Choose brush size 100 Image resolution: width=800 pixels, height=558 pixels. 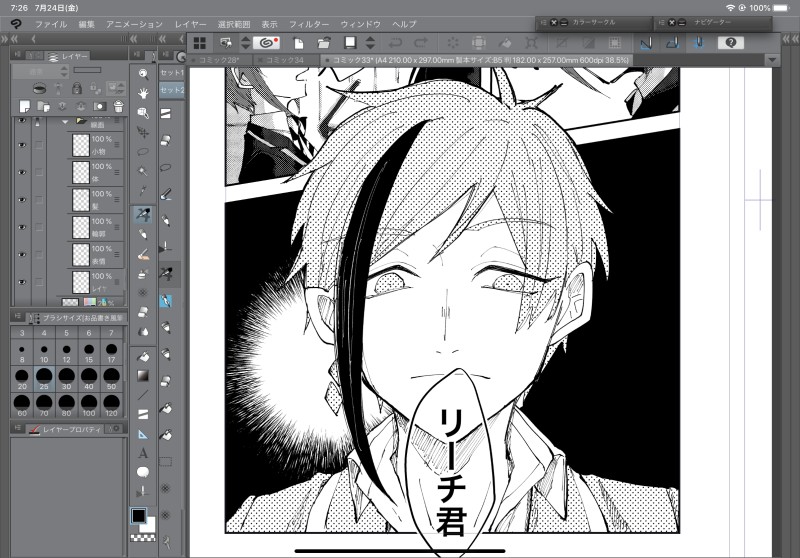(89, 405)
